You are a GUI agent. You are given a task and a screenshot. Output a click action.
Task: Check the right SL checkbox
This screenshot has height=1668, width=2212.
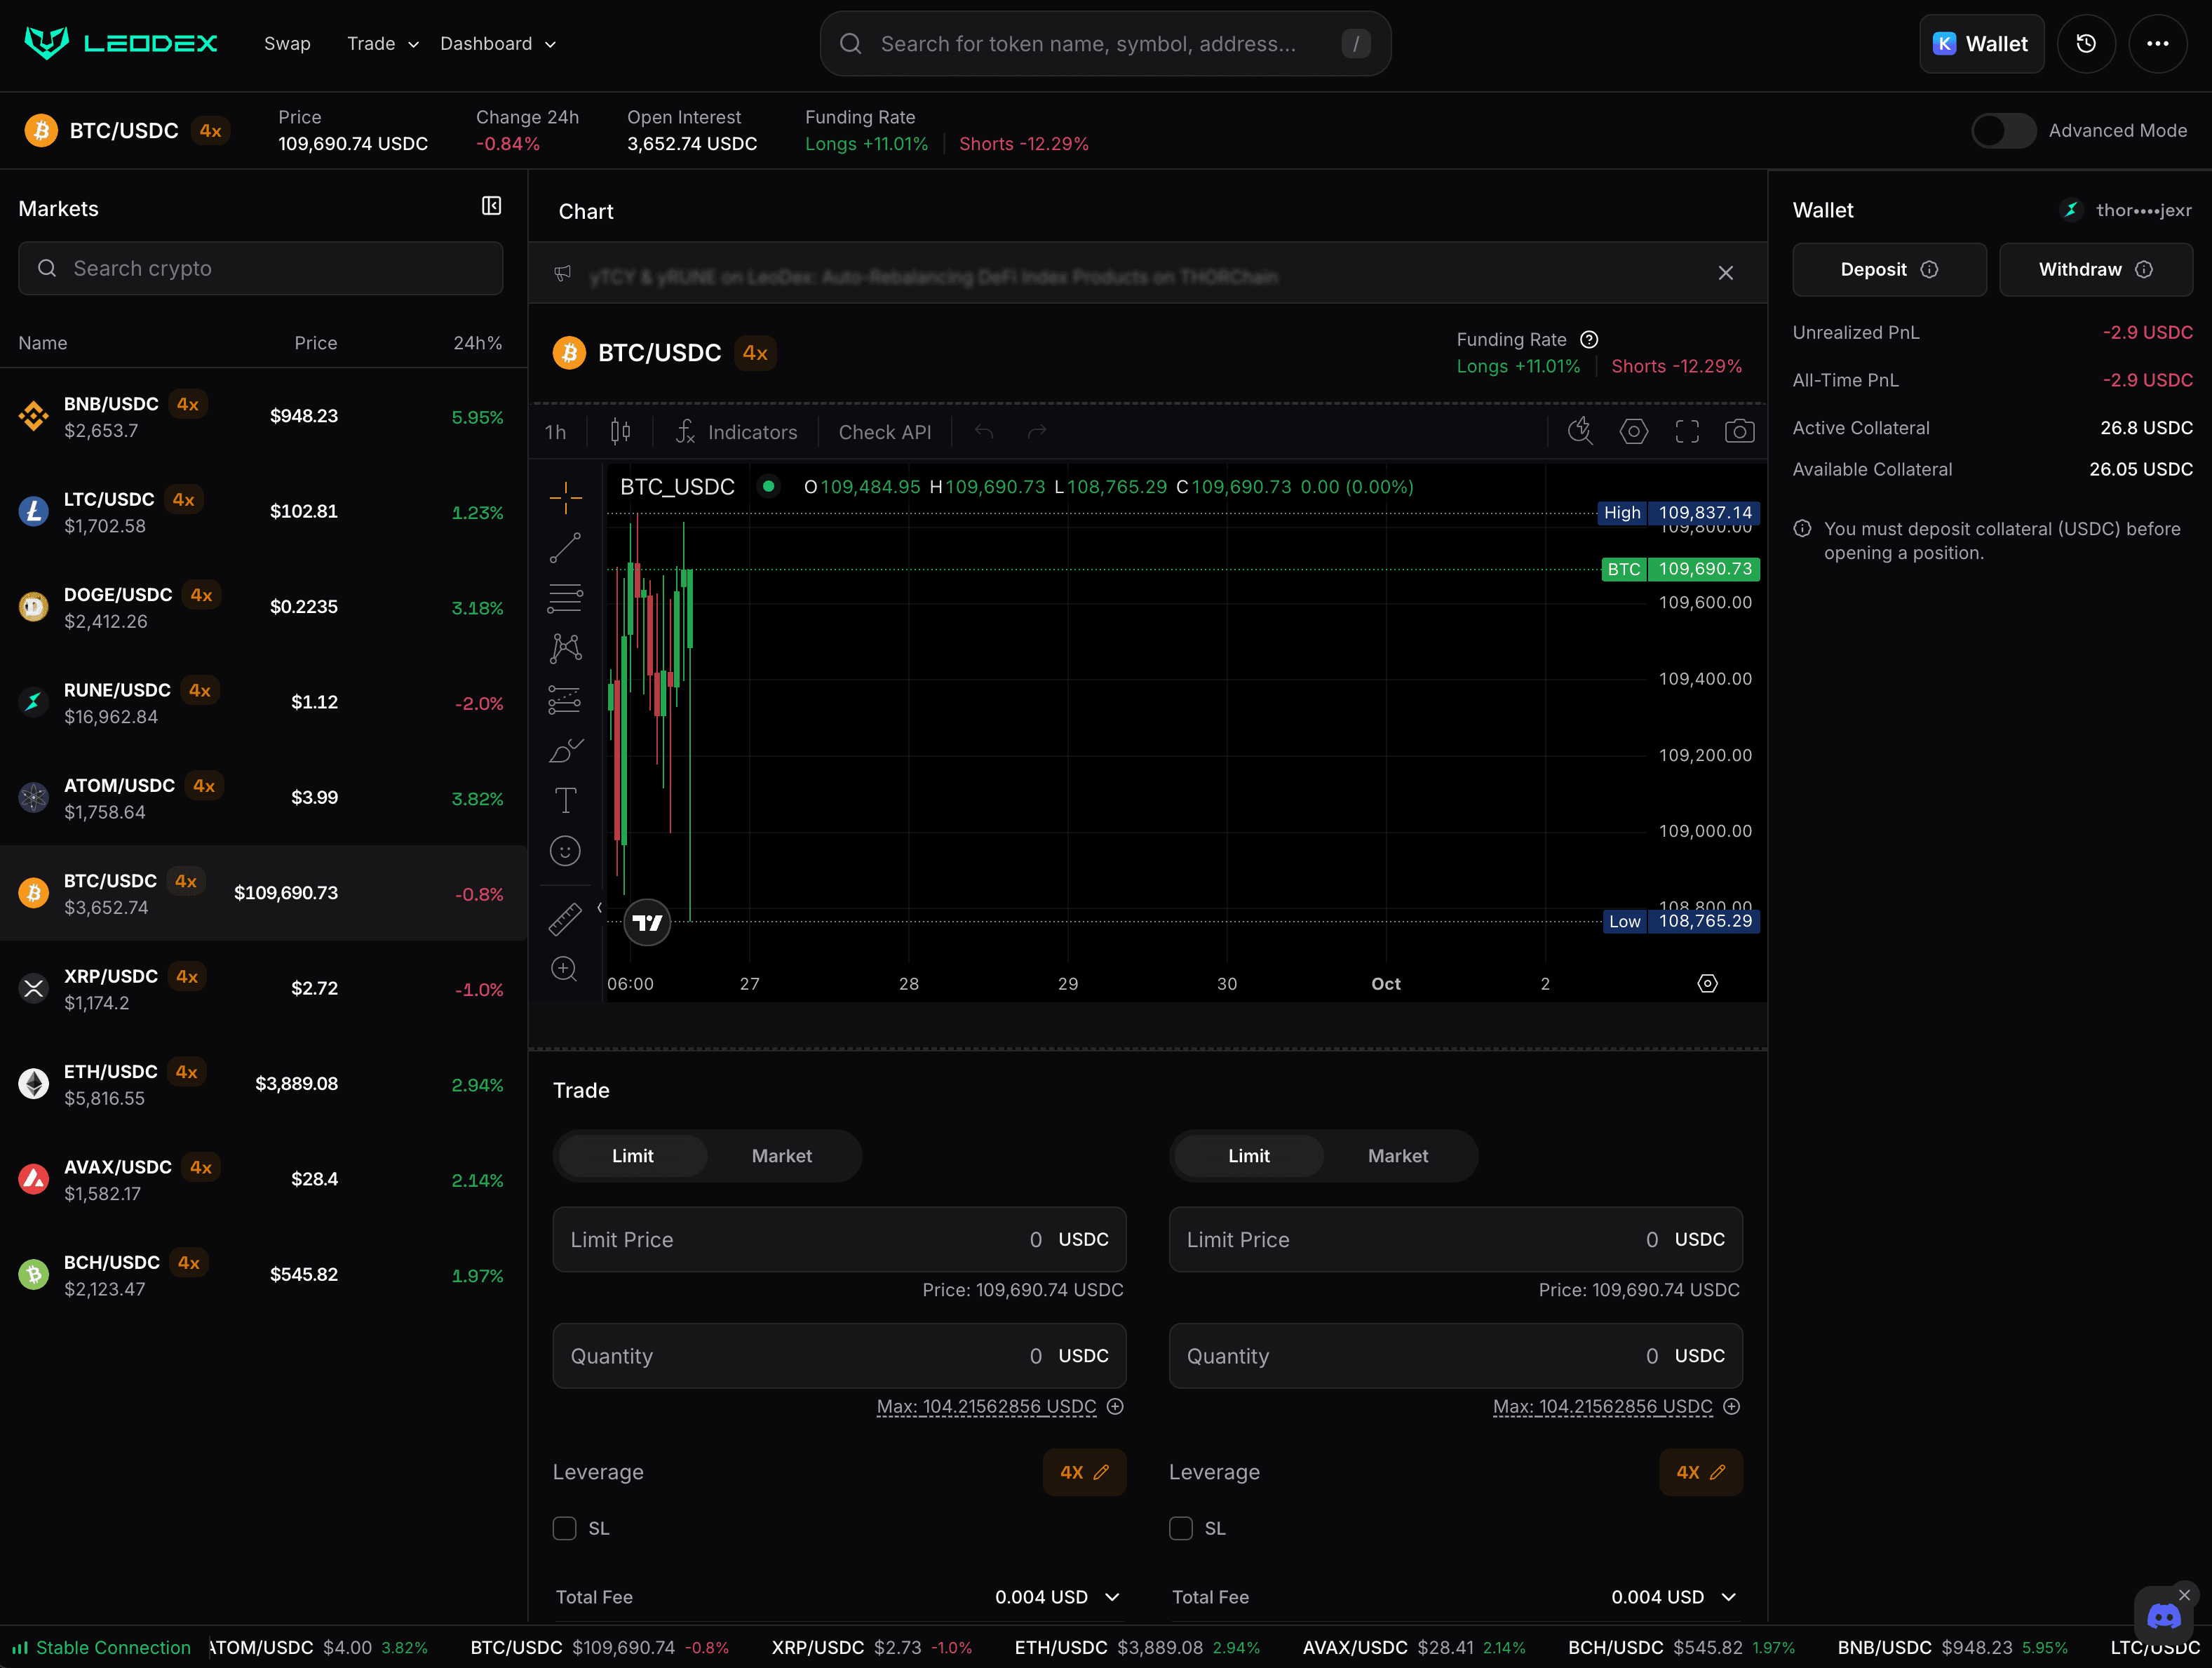coord(1181,1528)
